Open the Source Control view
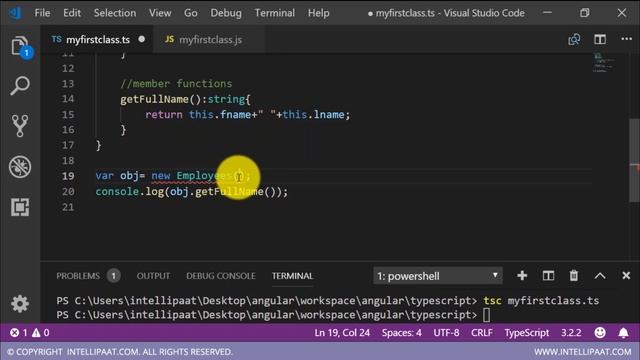640x360 pixels. tap(20, 125)
